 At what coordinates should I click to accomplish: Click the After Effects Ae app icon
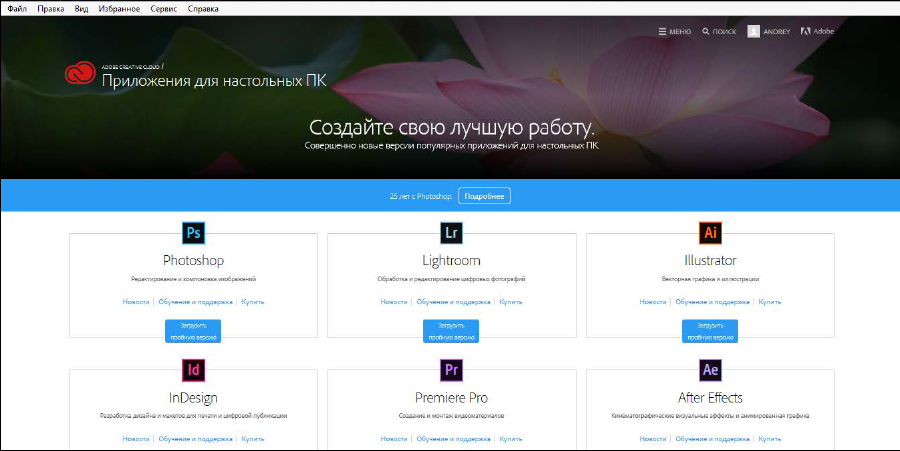[710, 370]
